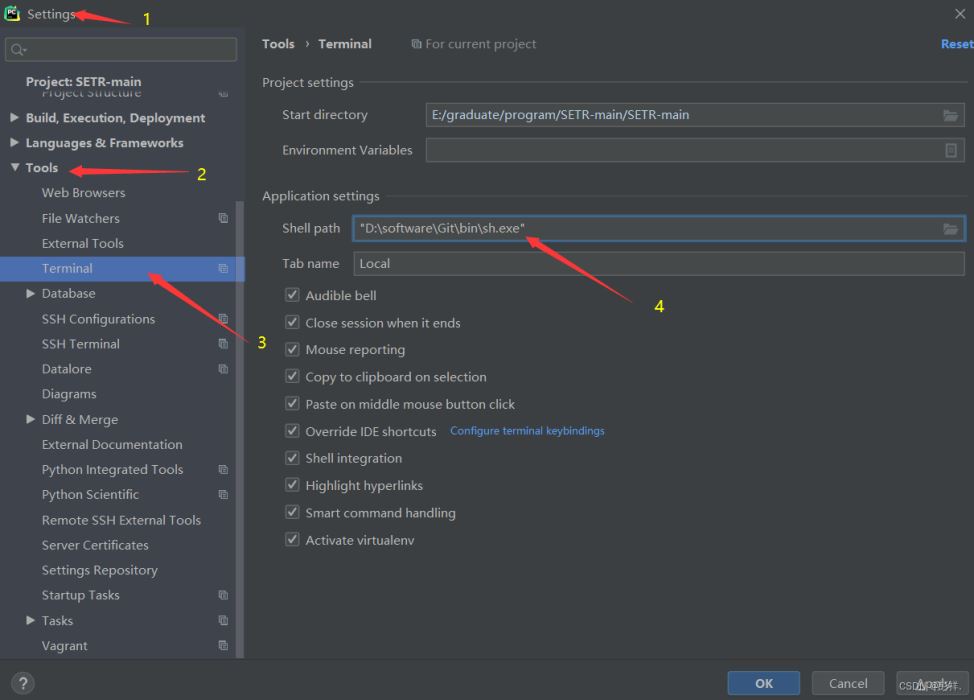This screenshot has width=974, height=700.
Task: Open Configure terminal keybindings link
Action: [527, 431]
